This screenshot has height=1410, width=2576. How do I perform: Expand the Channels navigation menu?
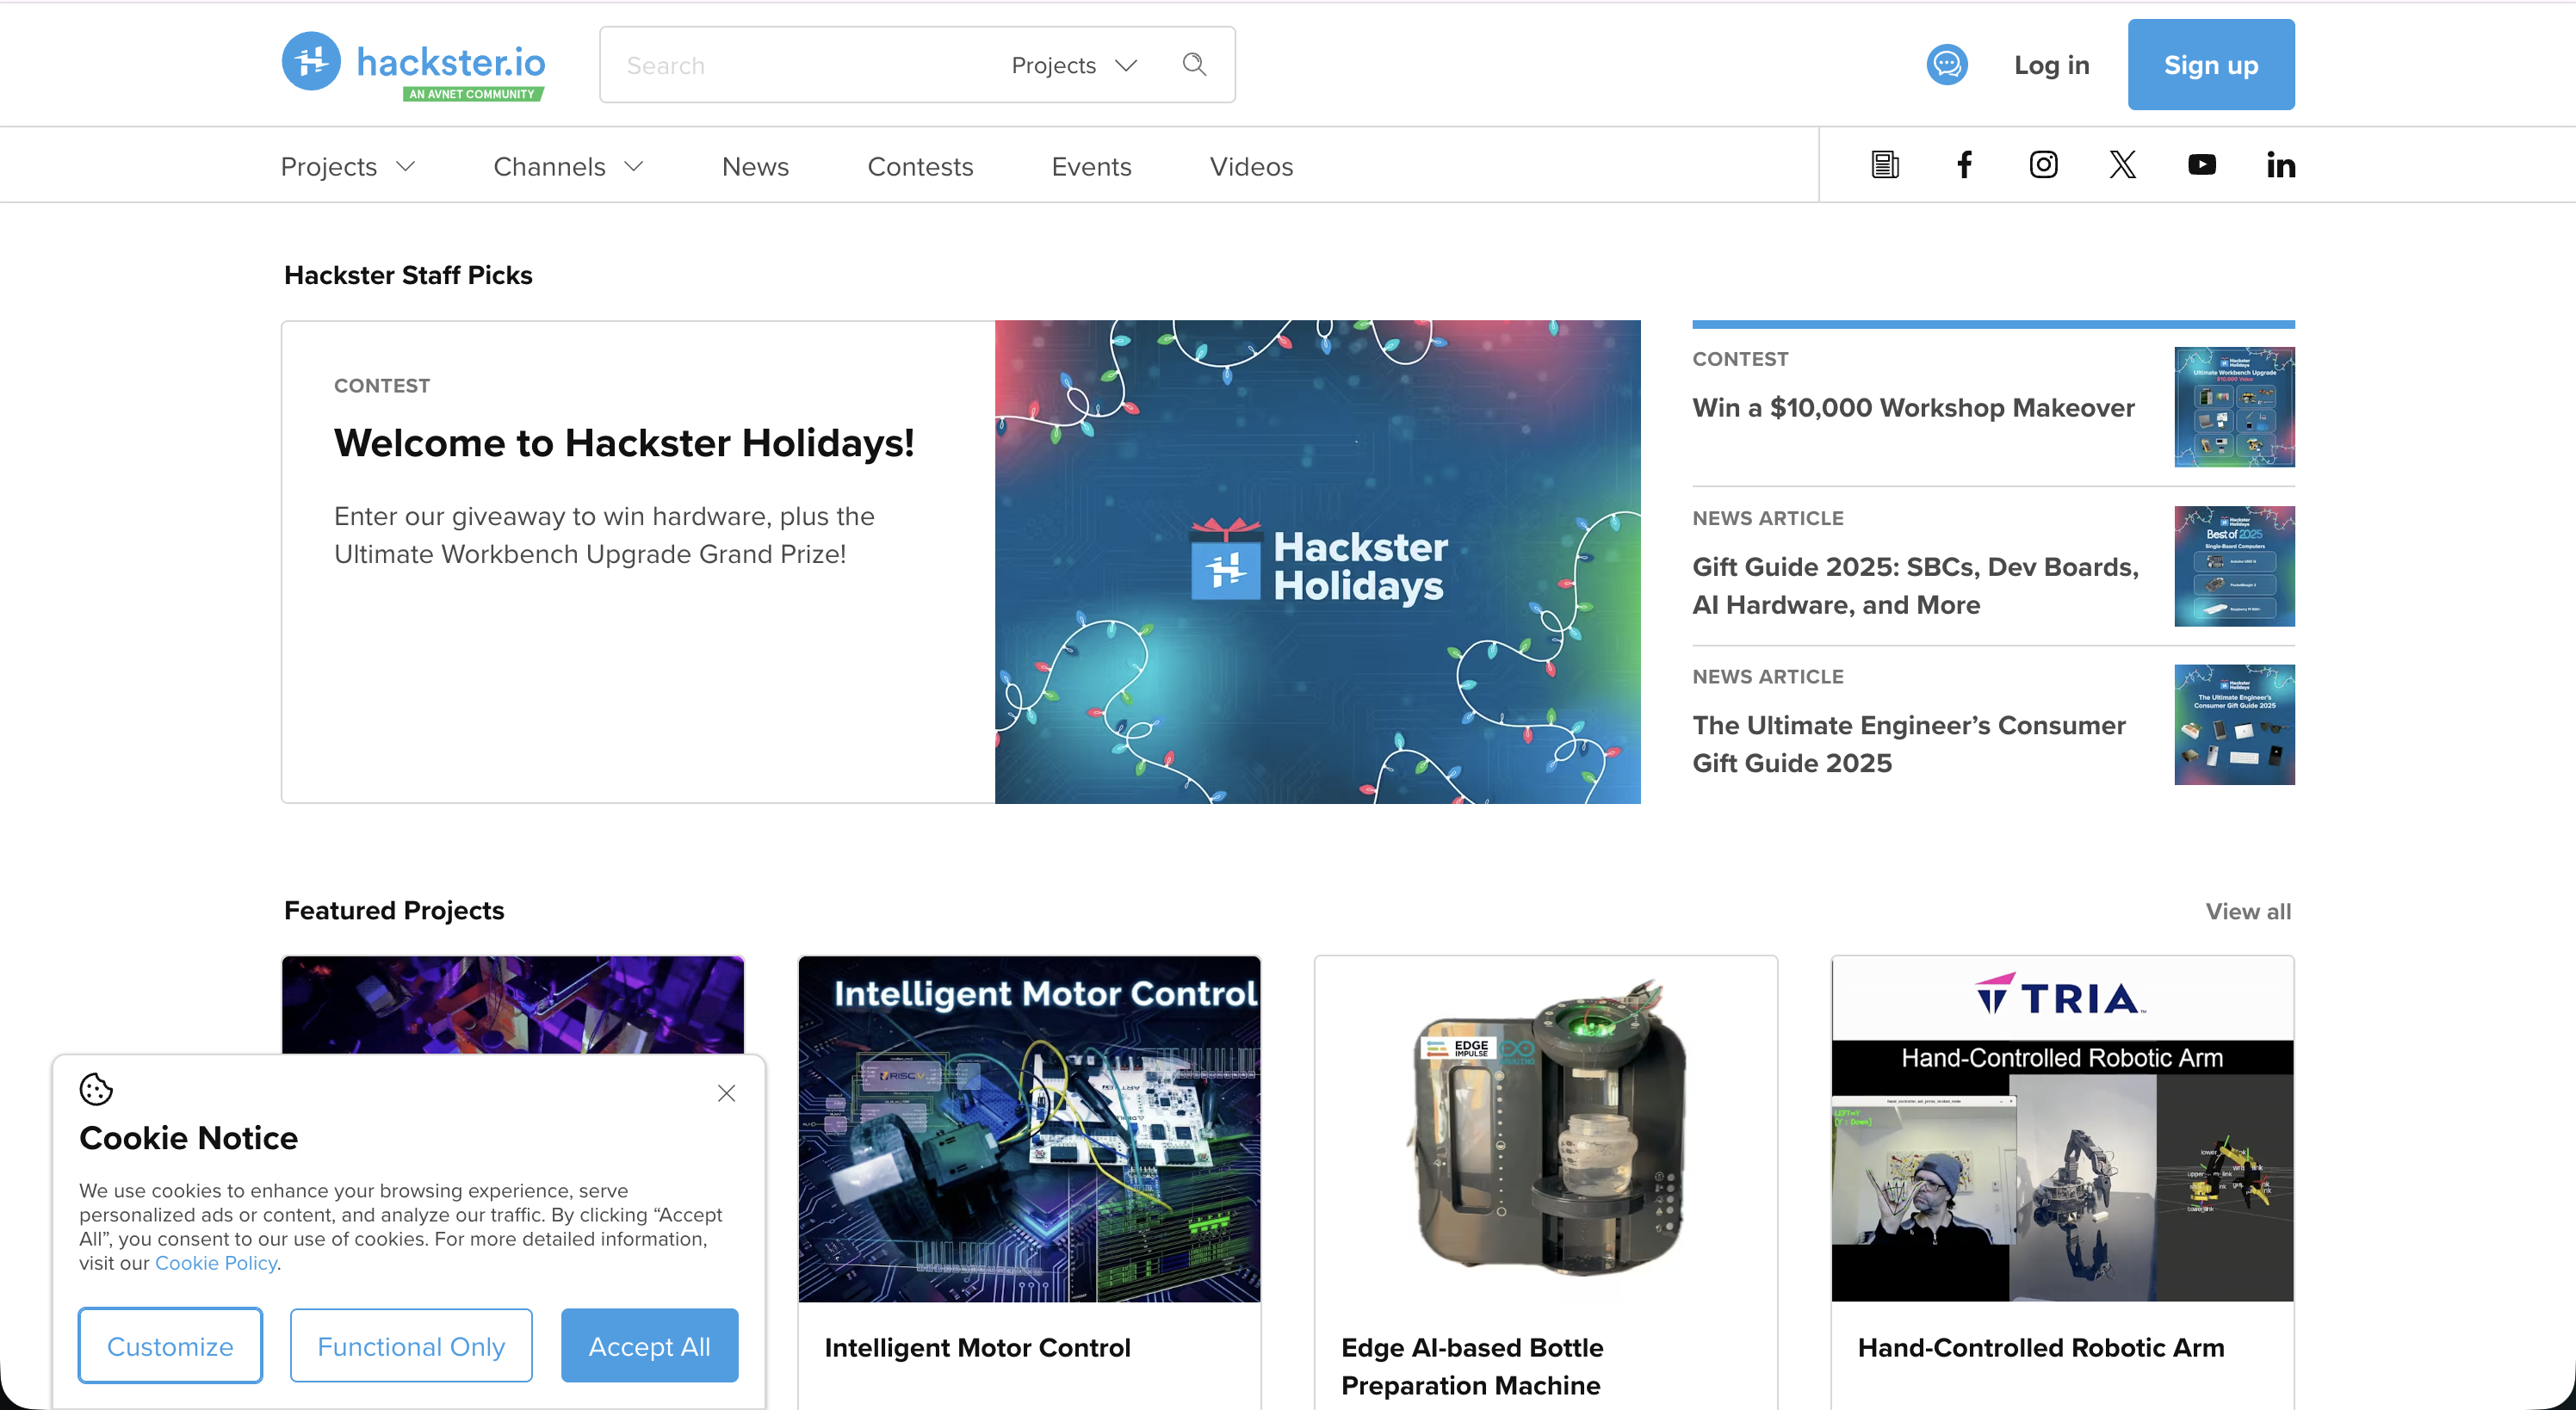[568, 166]
